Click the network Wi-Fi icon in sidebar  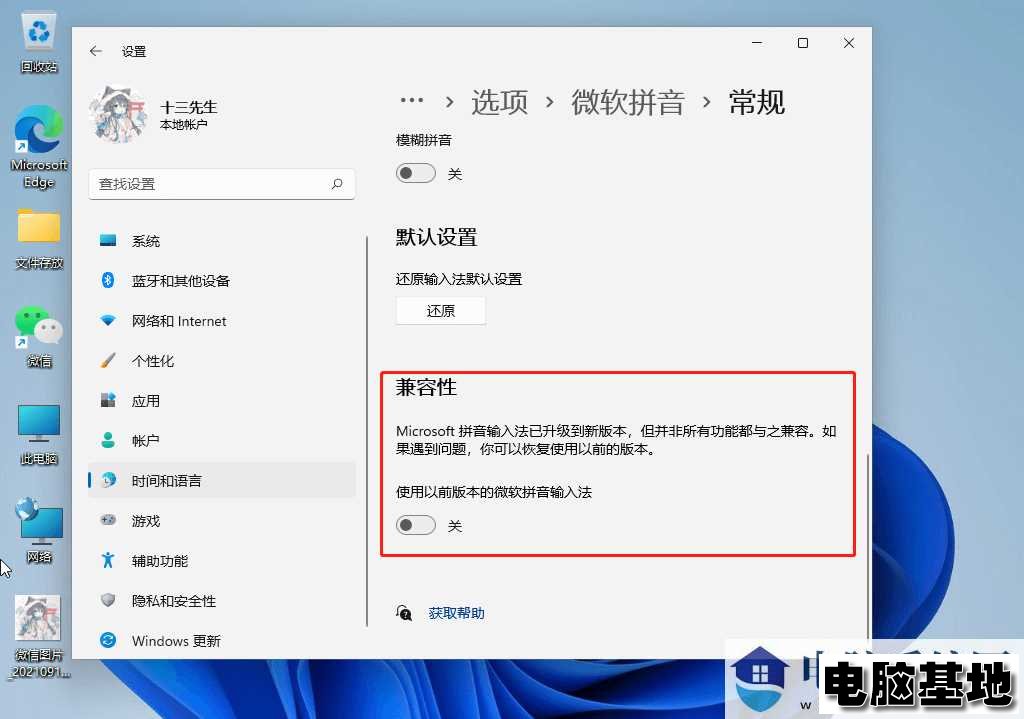[108, 321]
